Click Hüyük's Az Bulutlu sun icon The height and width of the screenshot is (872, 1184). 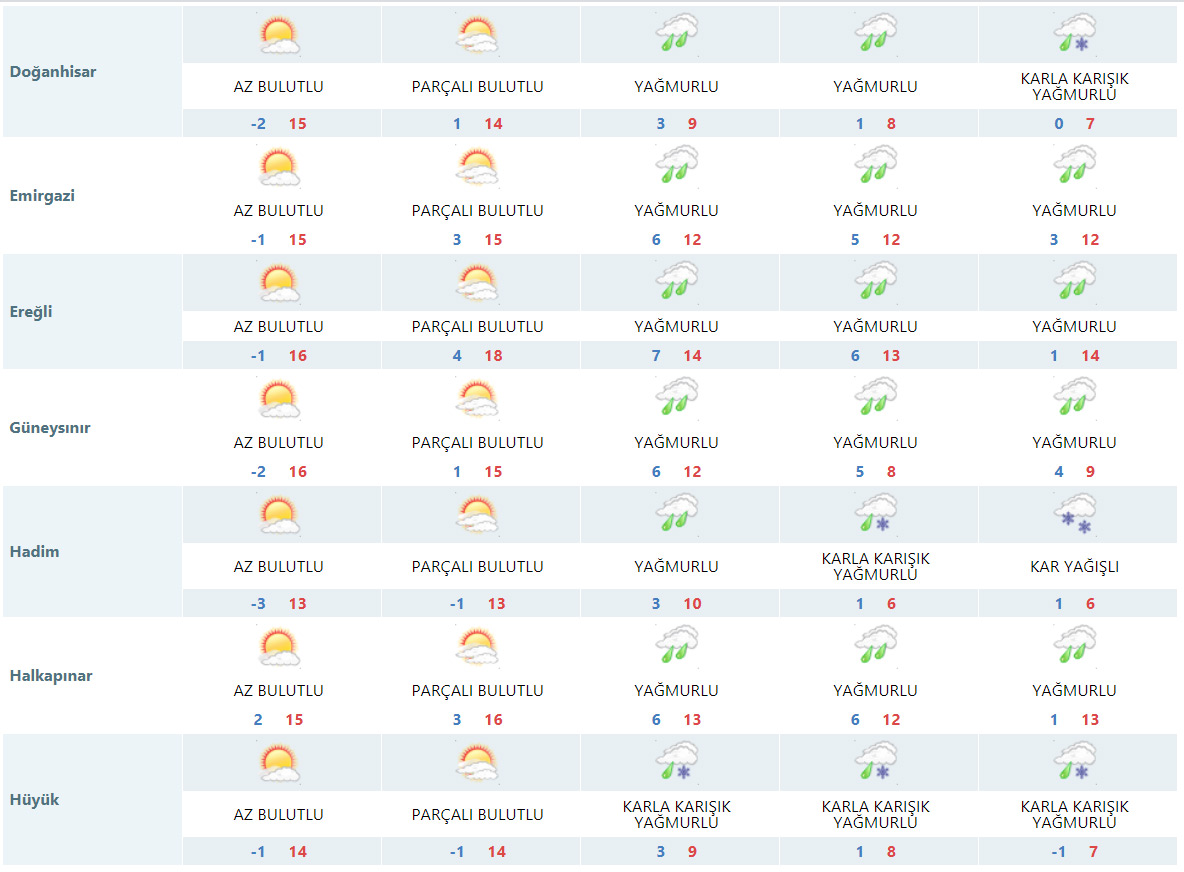pos(279,763)
